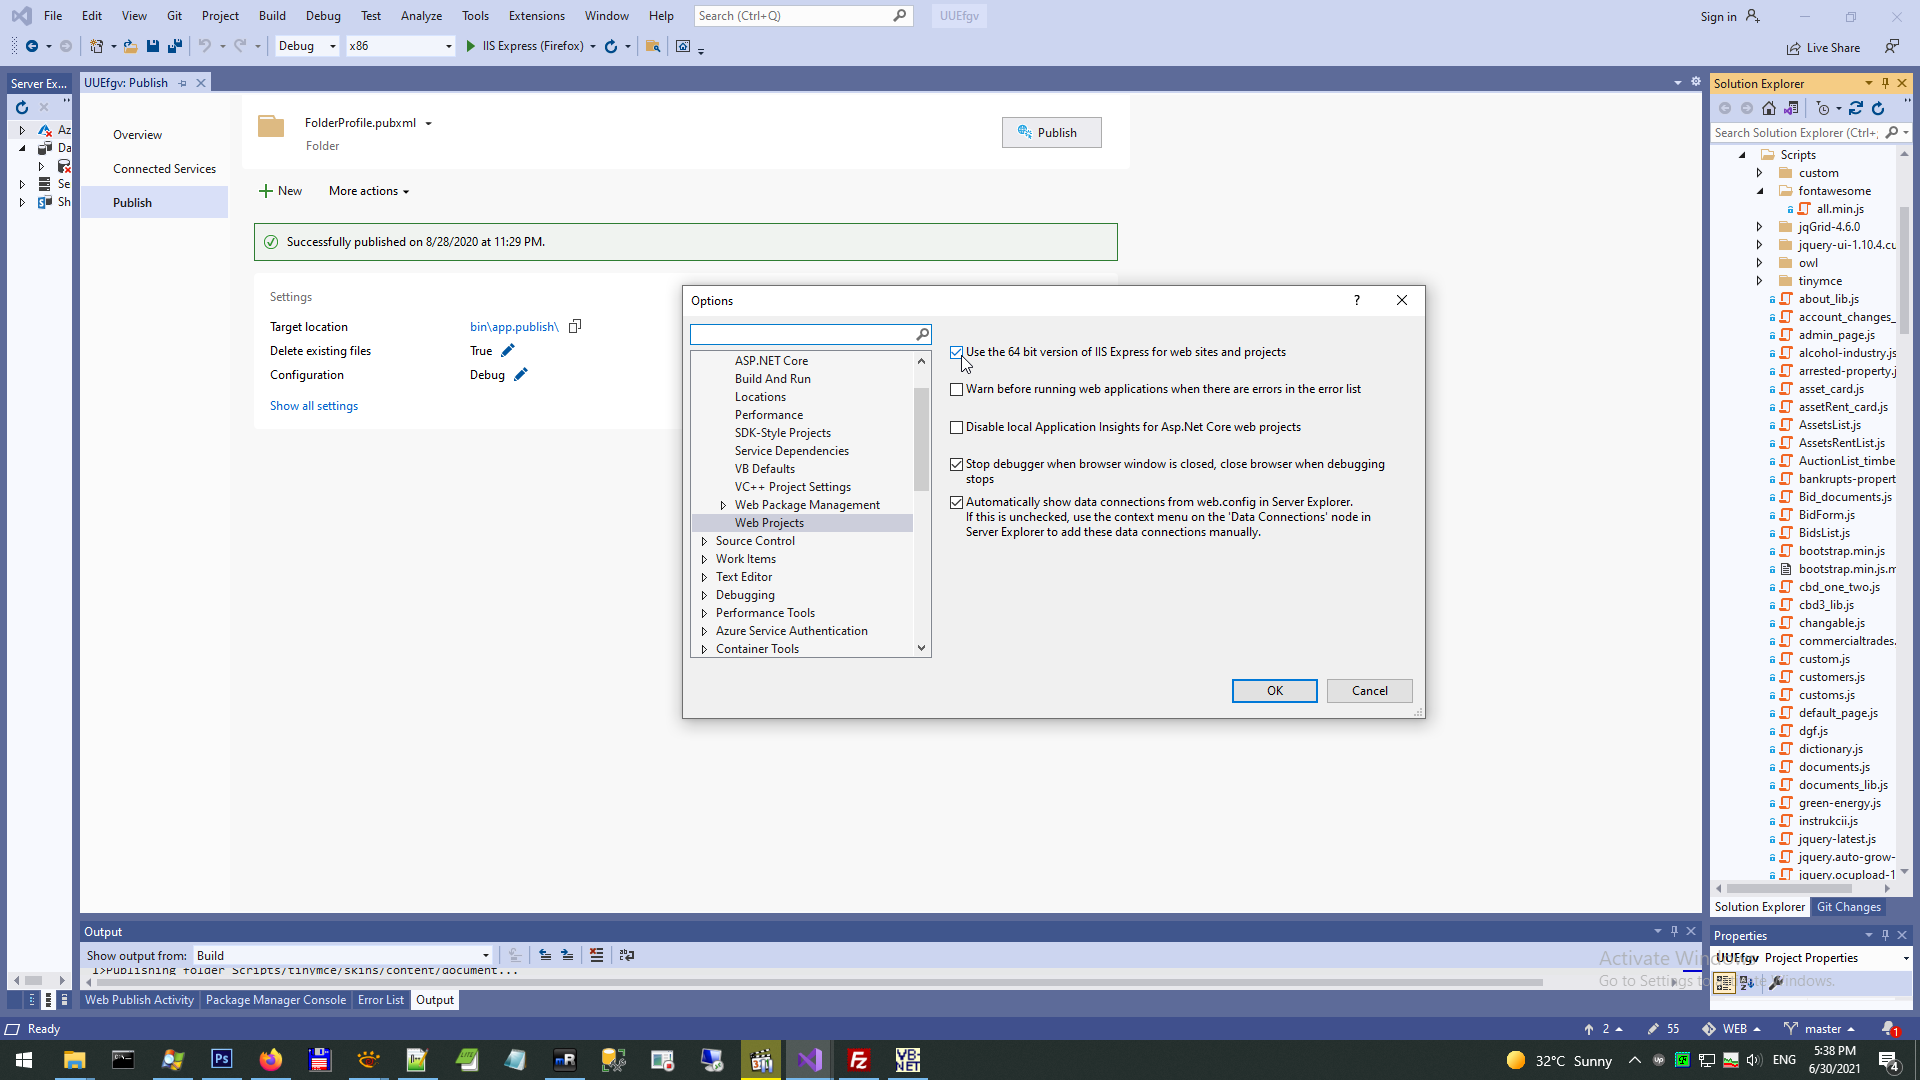
Task: Open the Debug configuration dropdown
Action: coord(307,46)
